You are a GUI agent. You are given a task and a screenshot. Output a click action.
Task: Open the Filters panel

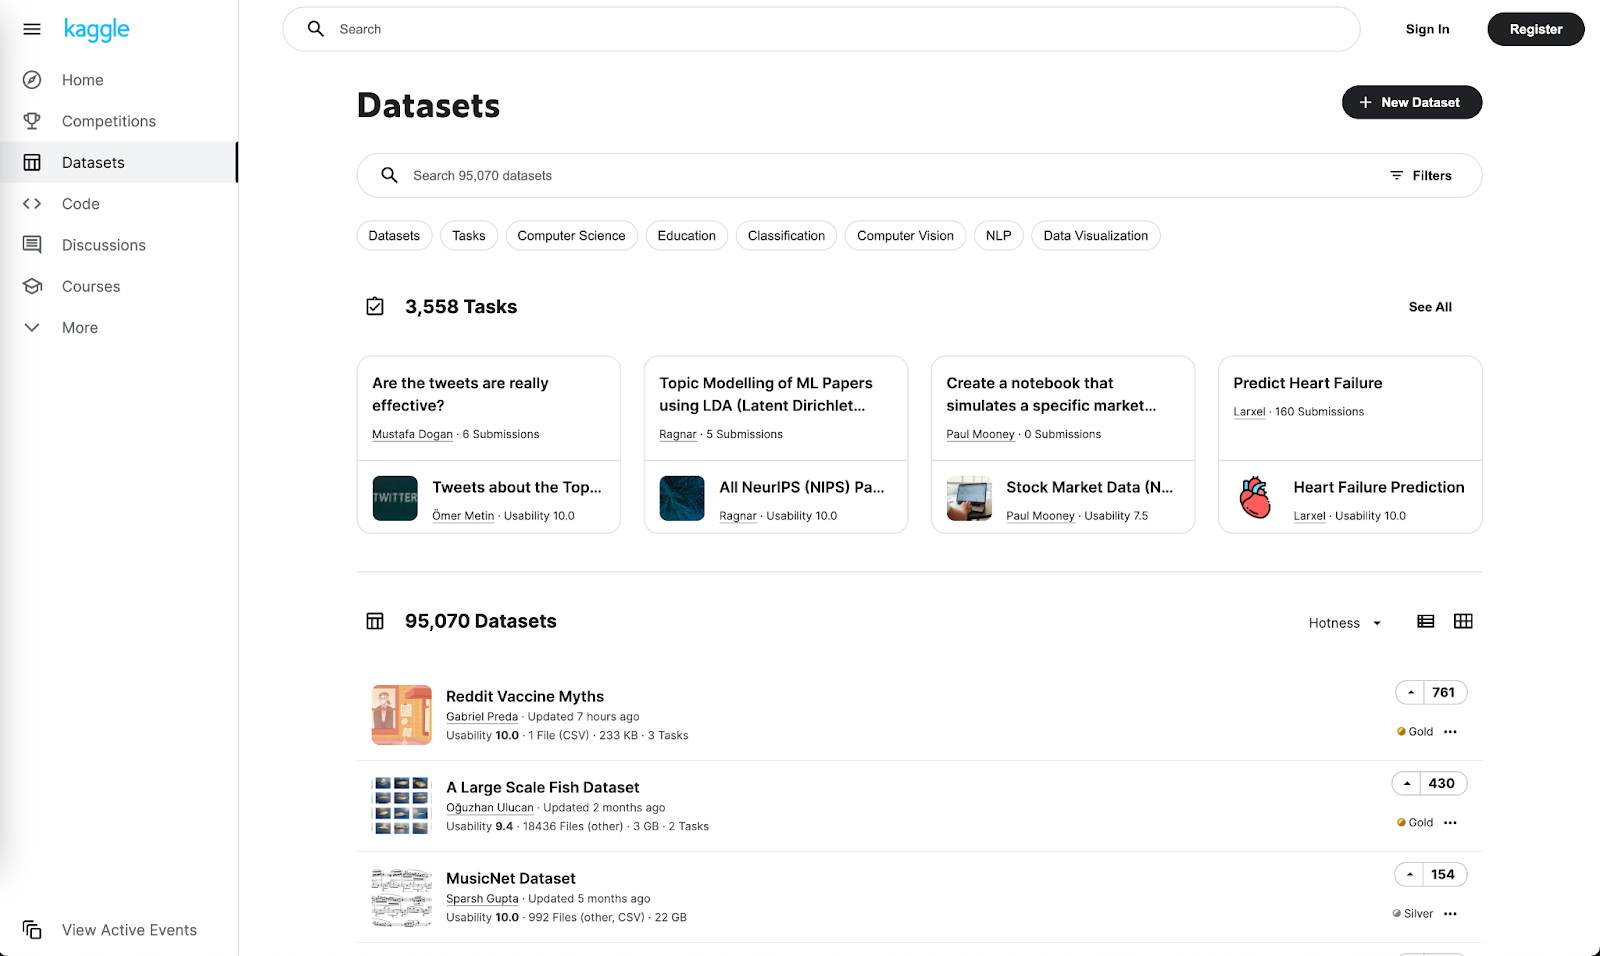click(x=1421, y=176)
